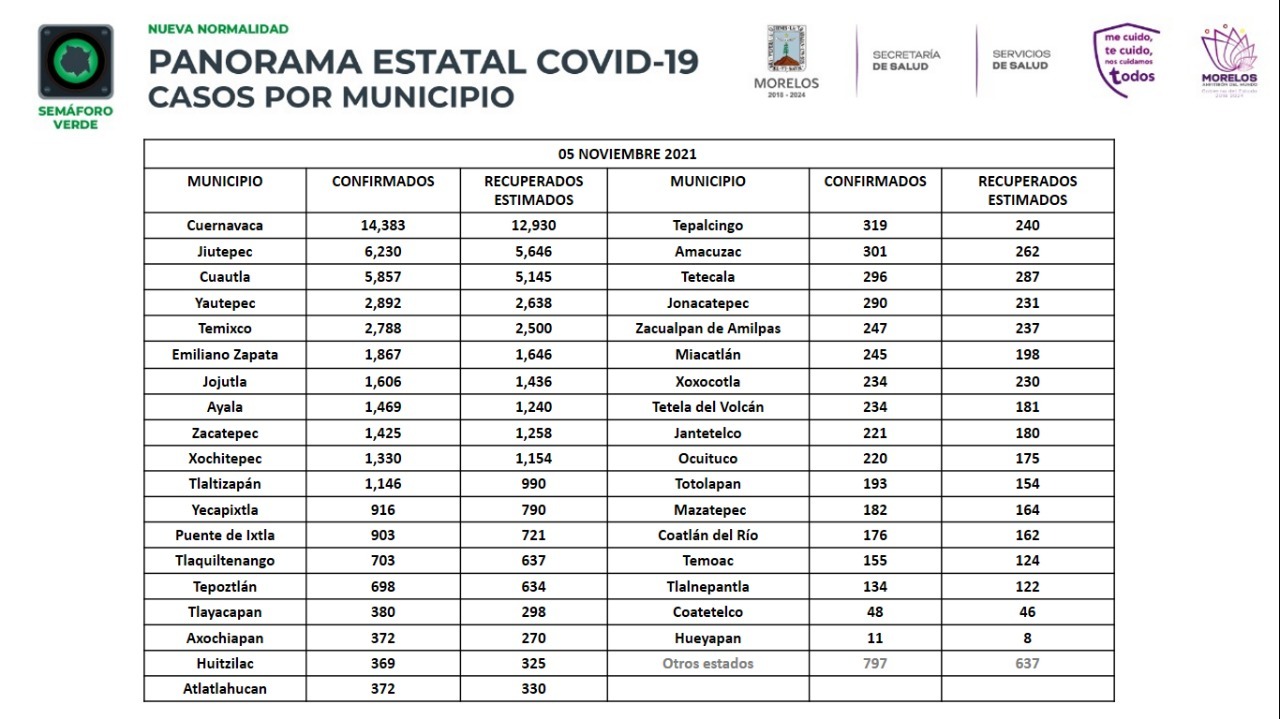Click the Servicios de Salud logo

[x=1021, y=60]
